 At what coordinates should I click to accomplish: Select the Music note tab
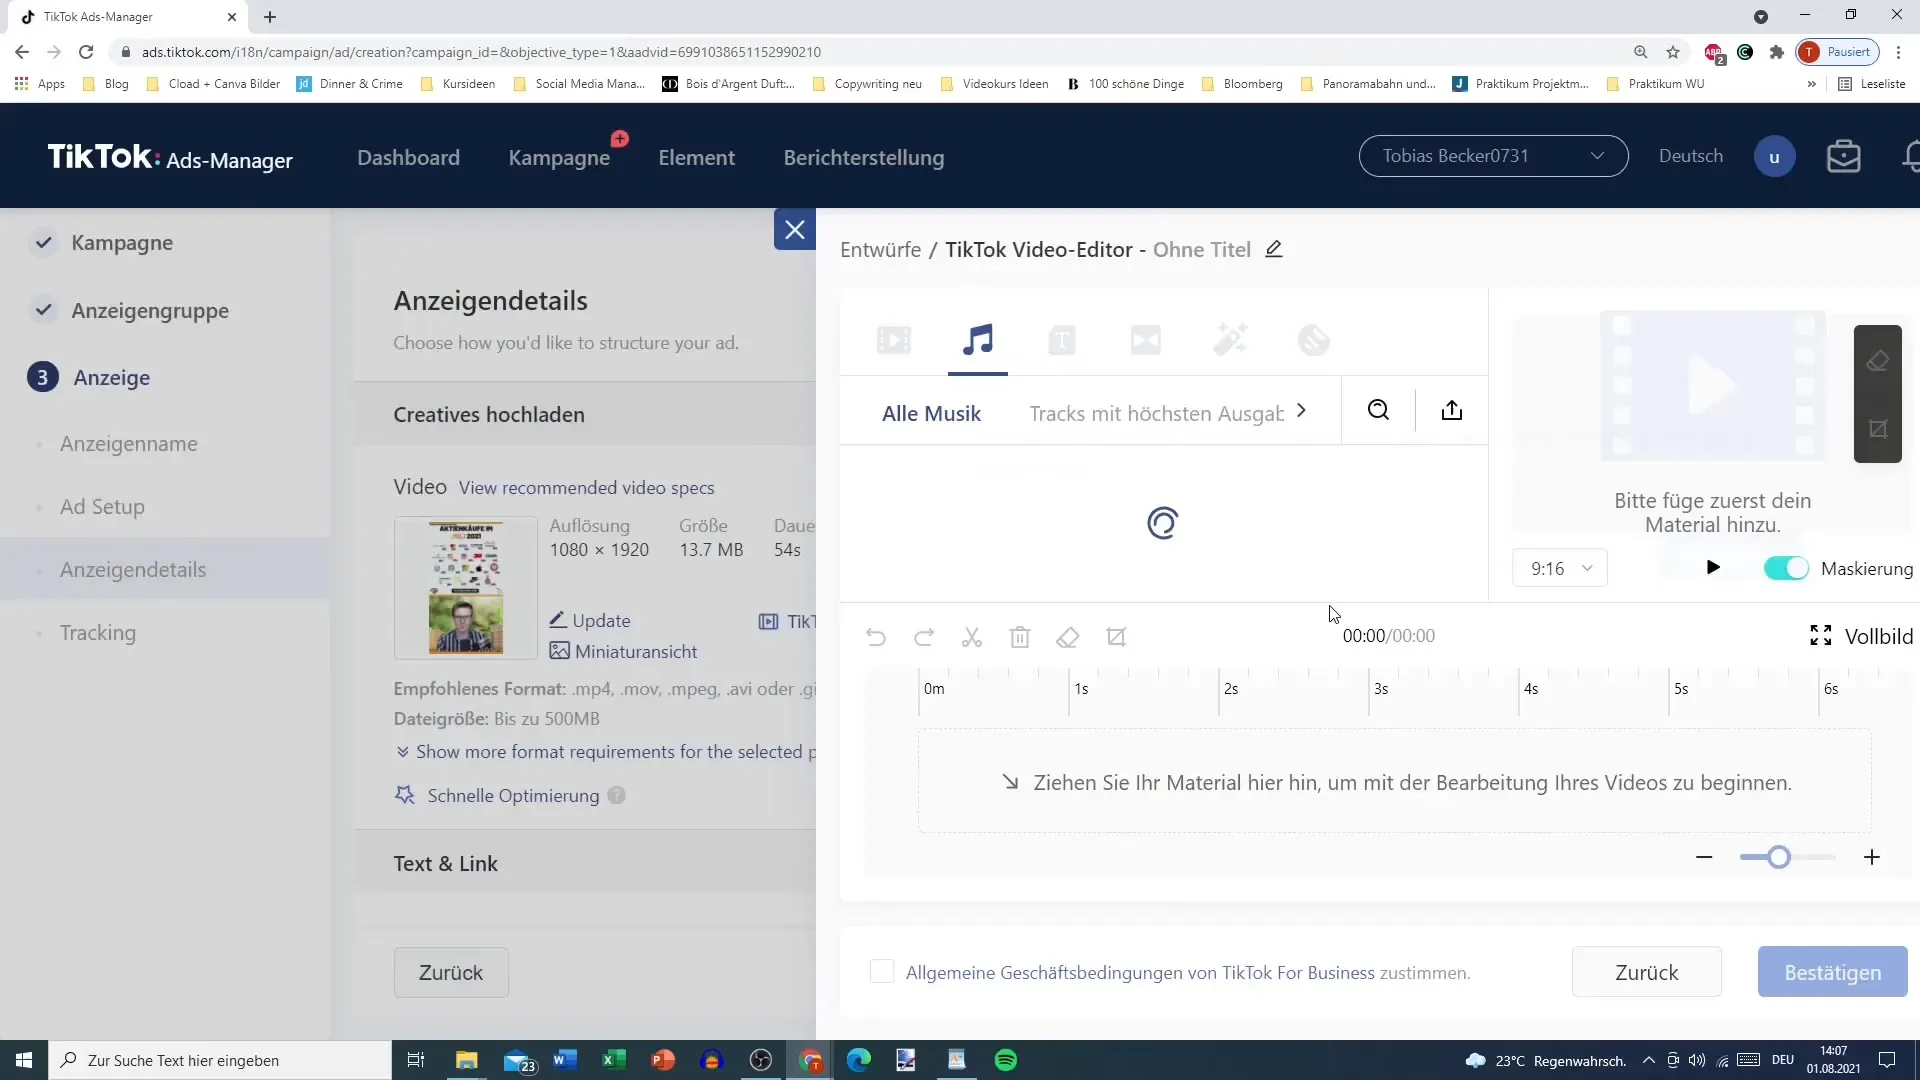(x=978, y=340)
